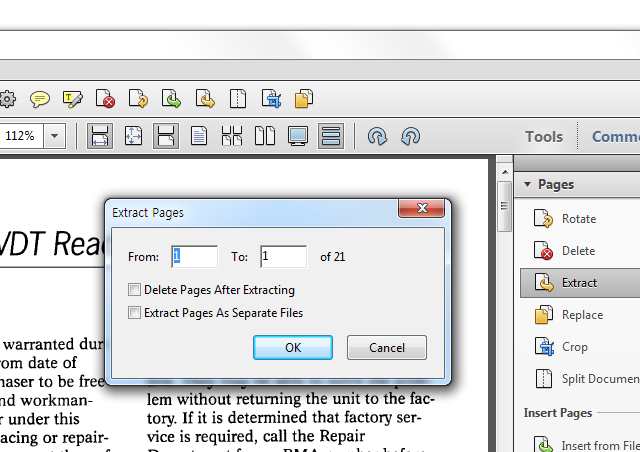The height and width of the screenshot is (452, 640).
Task: Open the zoom percentage dropdown
Action: tap(55, 136)
